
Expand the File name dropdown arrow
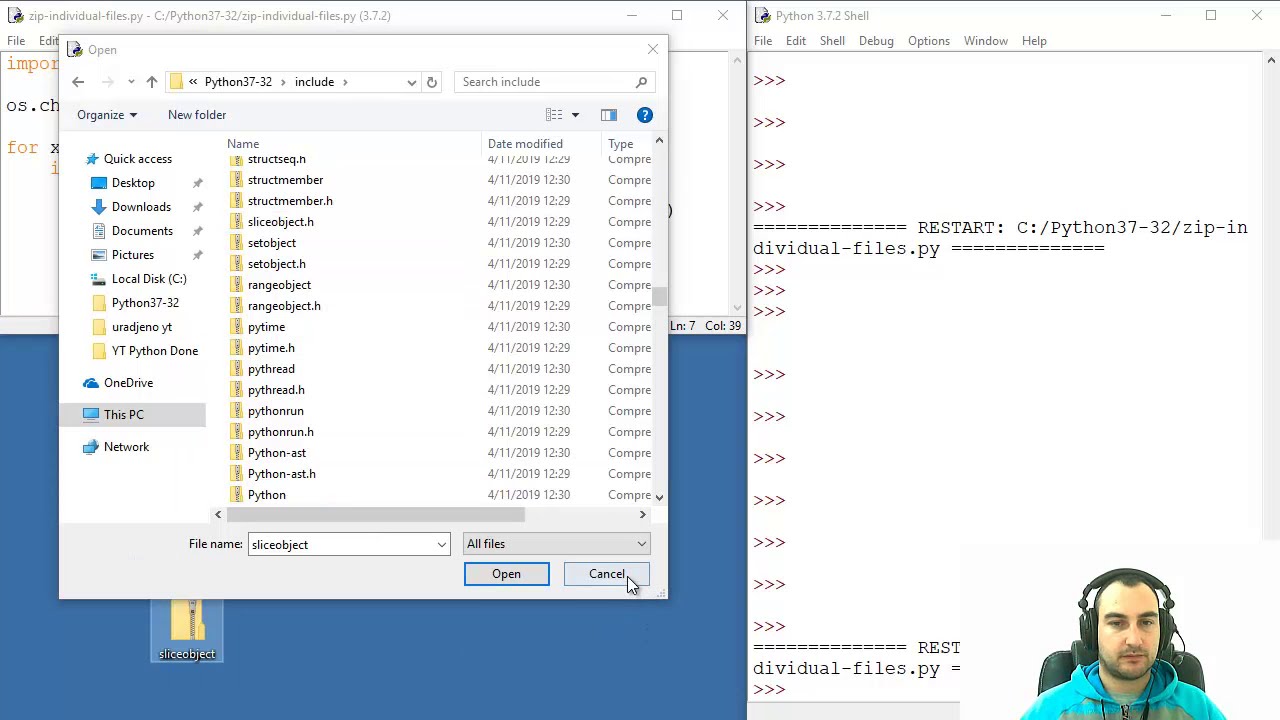click(441, 545)
